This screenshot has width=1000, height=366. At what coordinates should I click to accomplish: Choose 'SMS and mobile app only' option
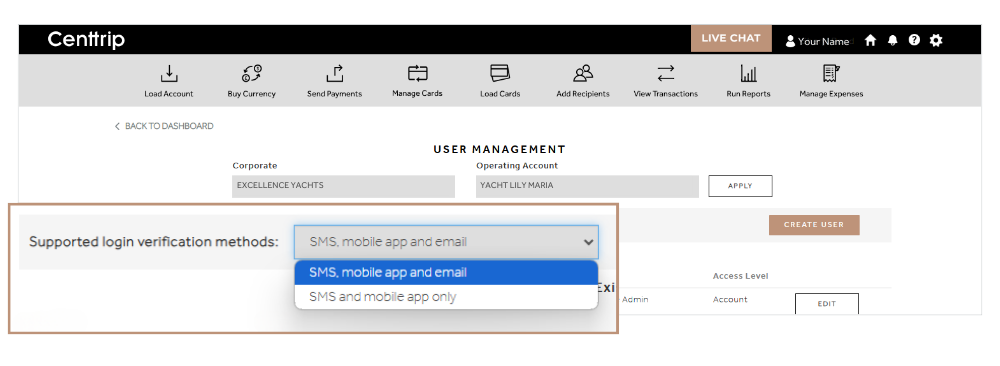click(446, 296)
